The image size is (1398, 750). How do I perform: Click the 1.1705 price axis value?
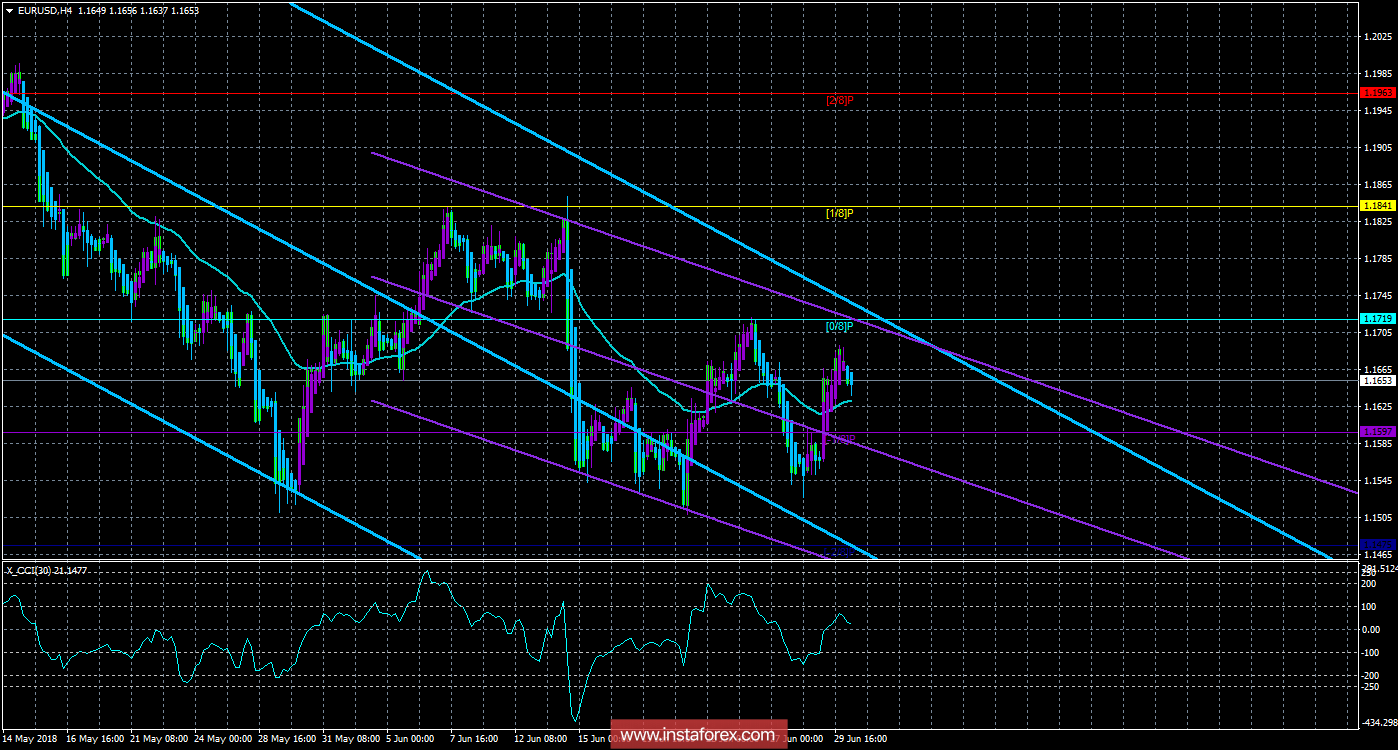1378,332
